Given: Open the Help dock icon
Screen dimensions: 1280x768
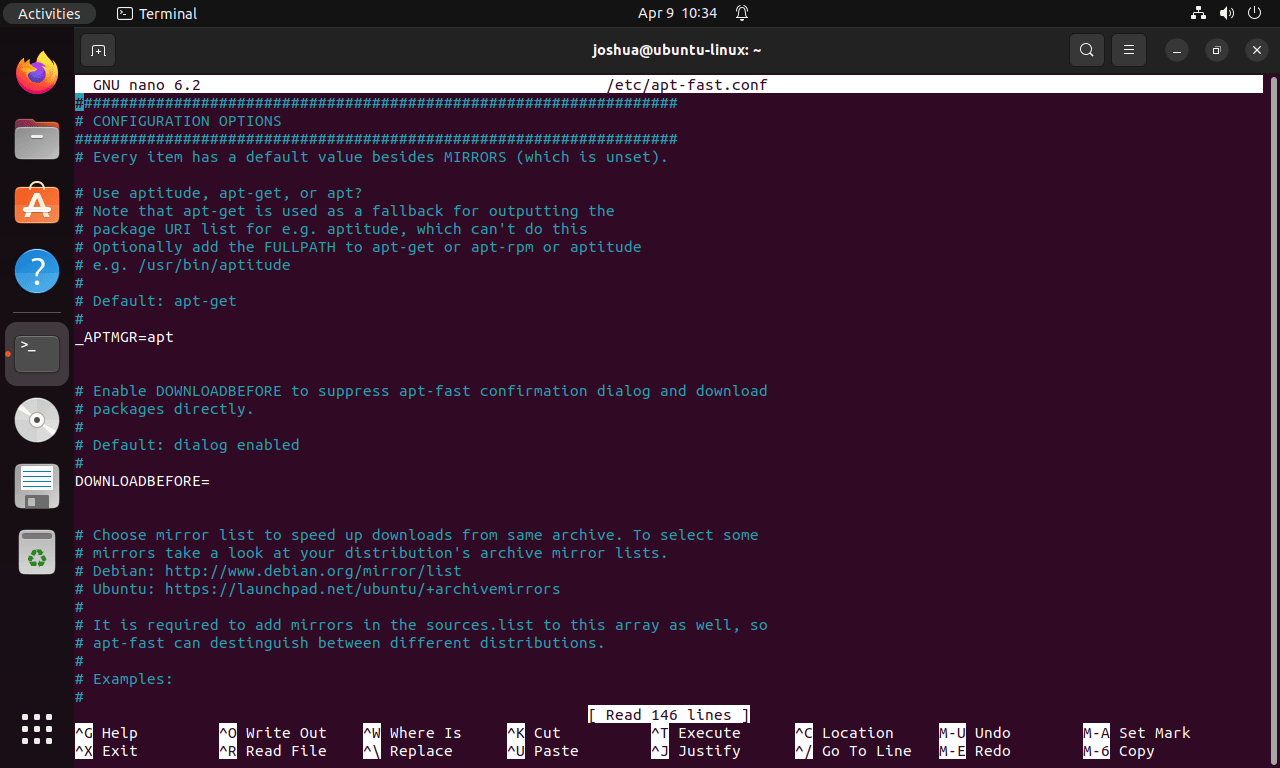Looking at the screenshot, I should click(x=37, y=270).
